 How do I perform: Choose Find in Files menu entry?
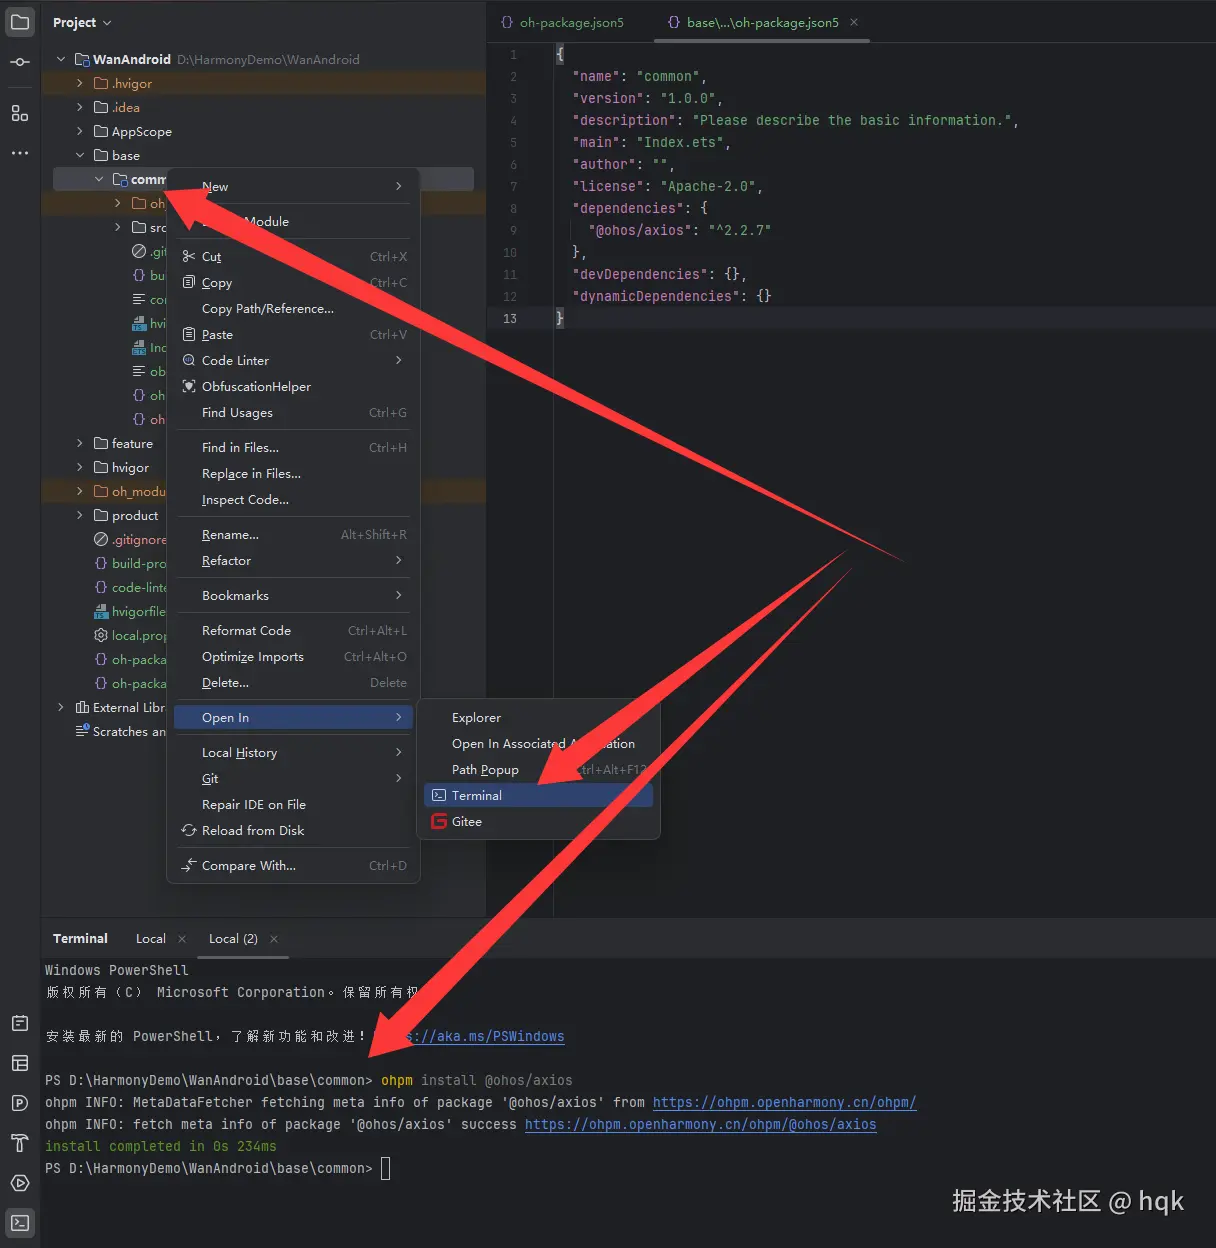click(293, 448)
